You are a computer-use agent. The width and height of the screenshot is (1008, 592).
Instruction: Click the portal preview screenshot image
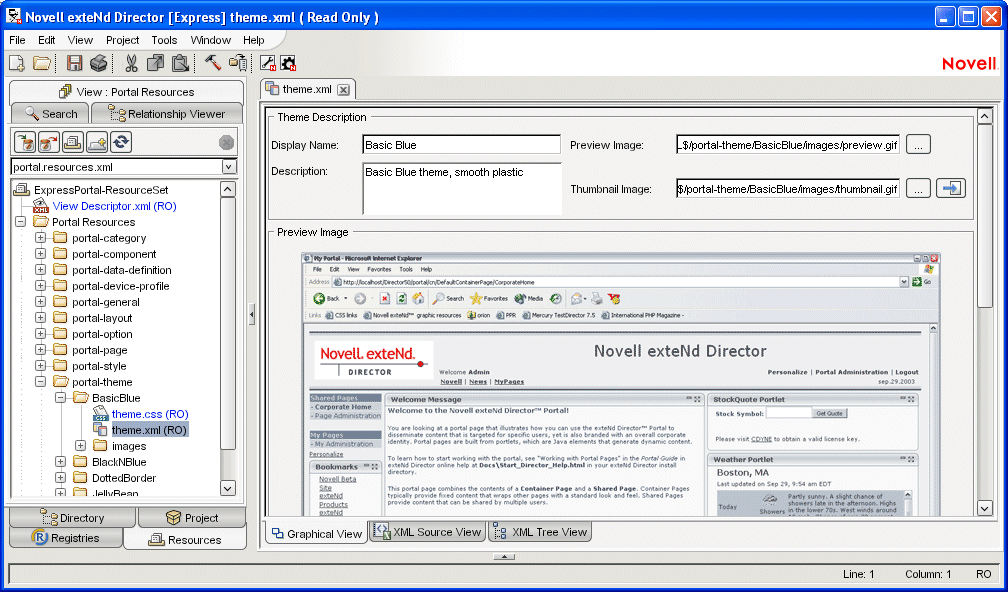click(x=620, y=384)
